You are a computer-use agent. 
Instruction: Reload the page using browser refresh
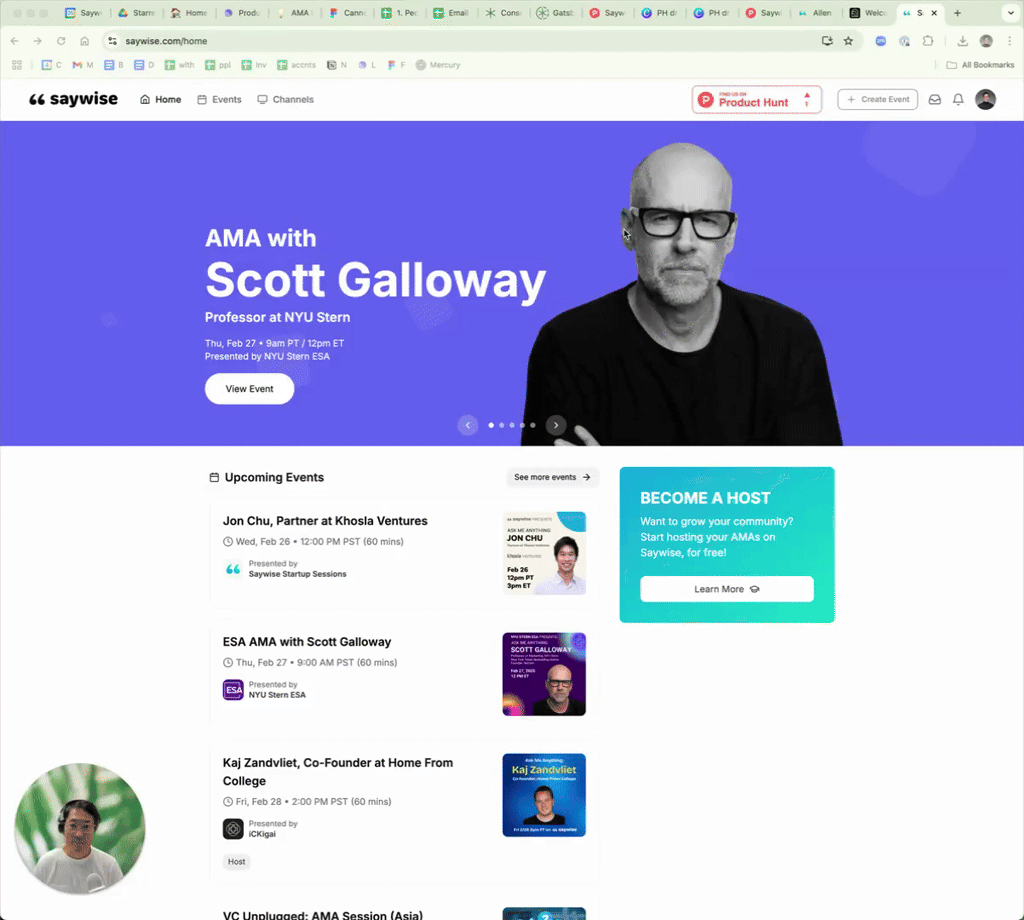[61, 40]
